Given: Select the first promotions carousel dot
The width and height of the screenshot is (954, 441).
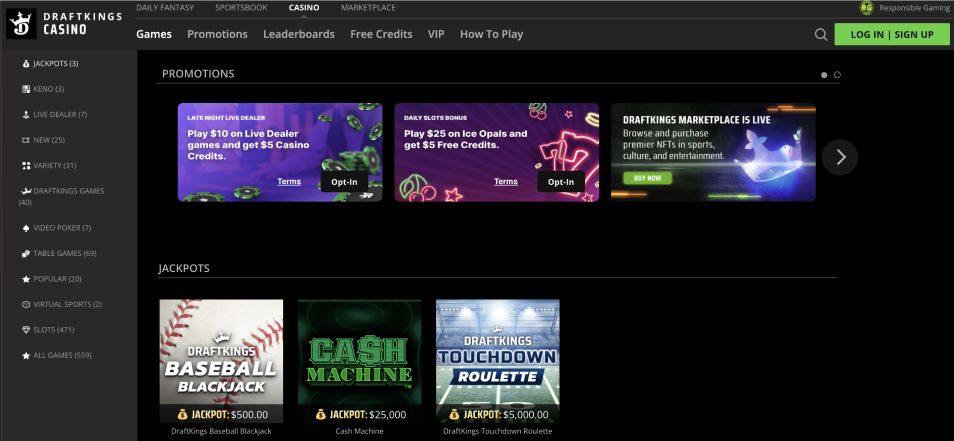Looking at the screenshot, I should pyautogui.click(x=824, y=75).
